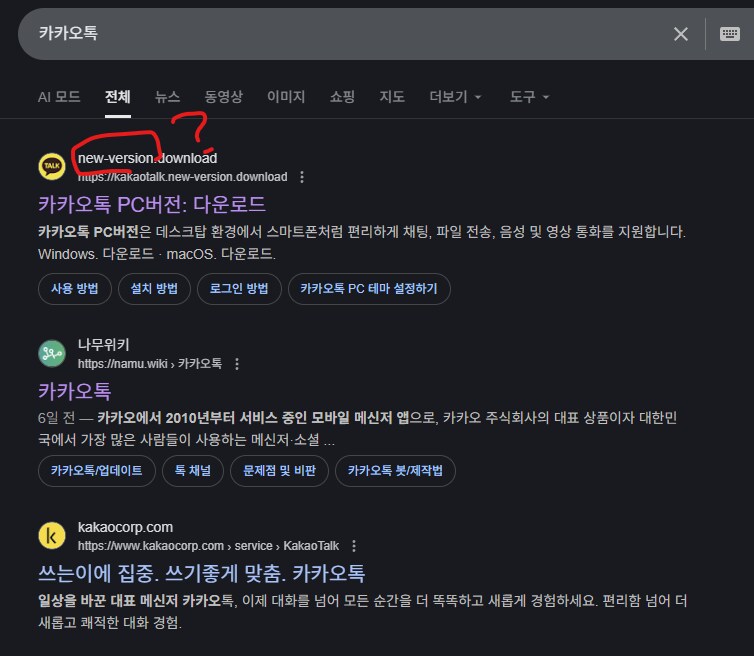Click the KakaoTalk TALK favicon
The image size is (754, 656).
[x=52, y=166]
